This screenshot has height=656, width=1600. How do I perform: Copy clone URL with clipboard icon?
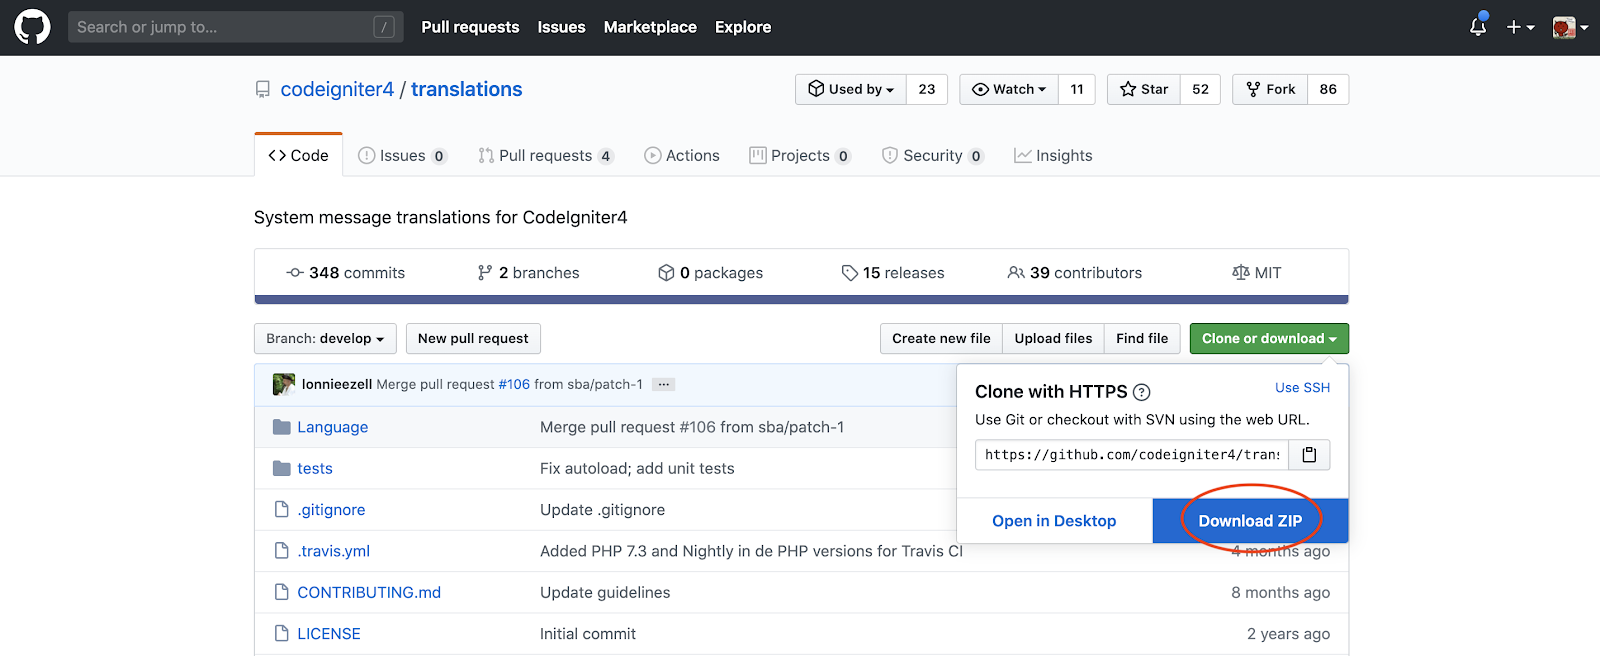pyautogui.click(x=1309, y=455)
